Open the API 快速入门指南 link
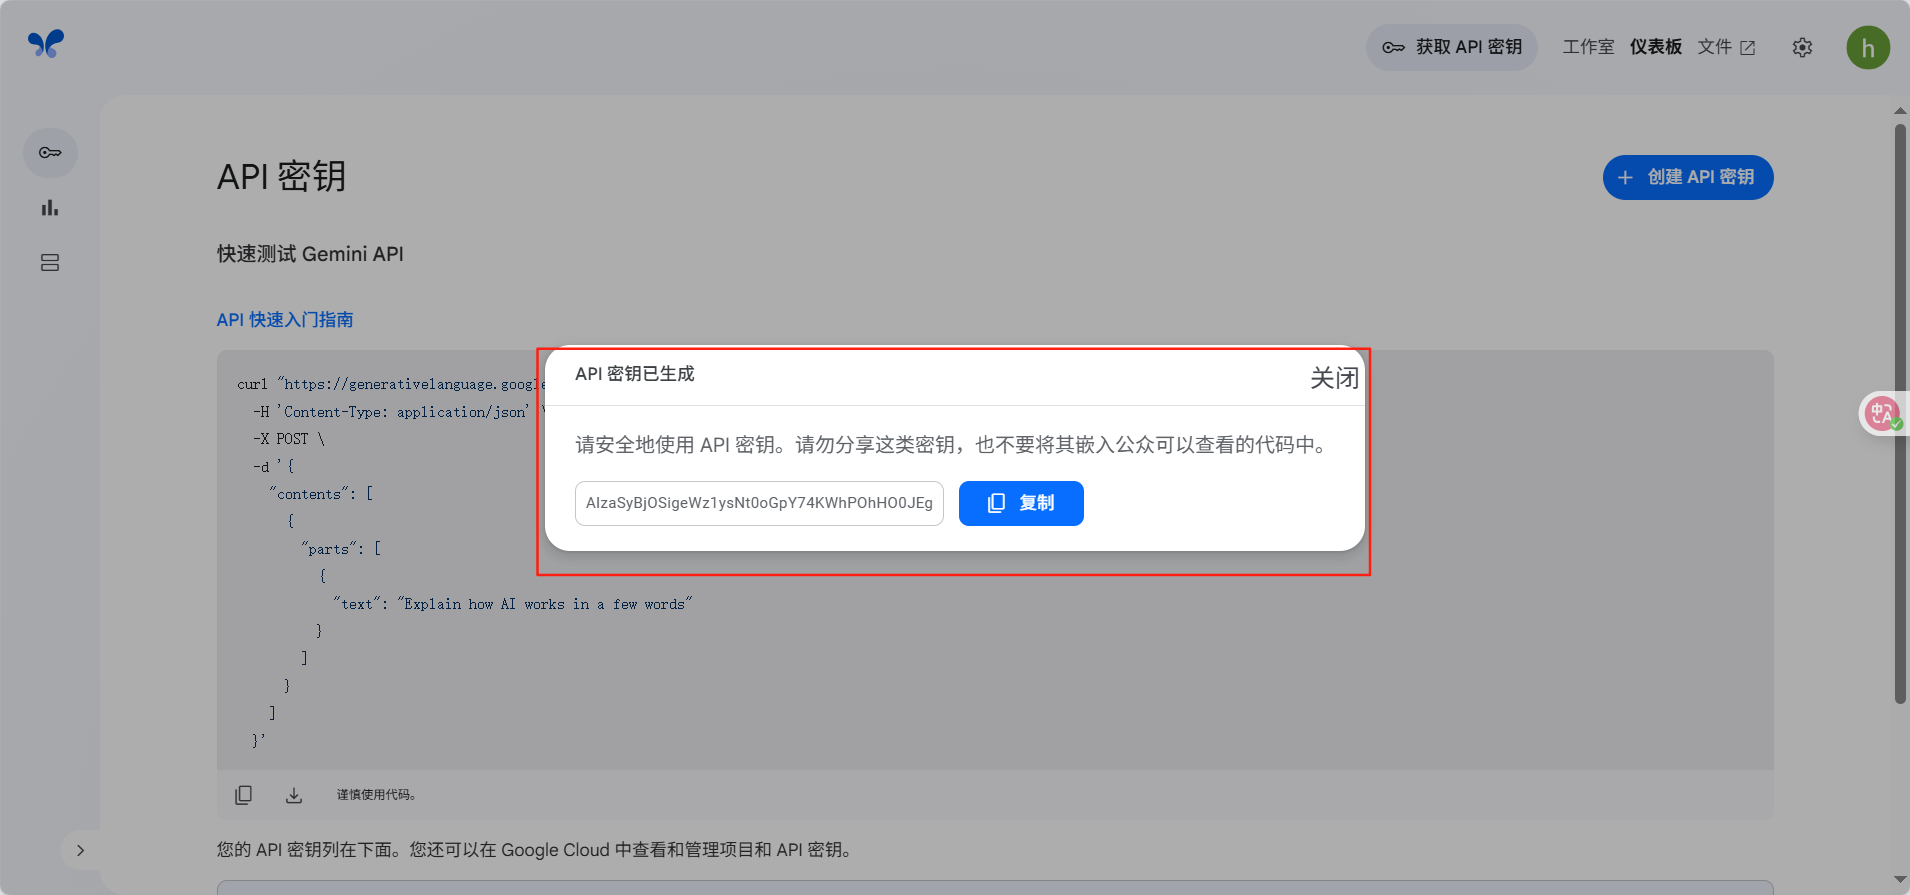Image resolution: width=1910 pixels, height=895 pixels. [x=285, y=320]
